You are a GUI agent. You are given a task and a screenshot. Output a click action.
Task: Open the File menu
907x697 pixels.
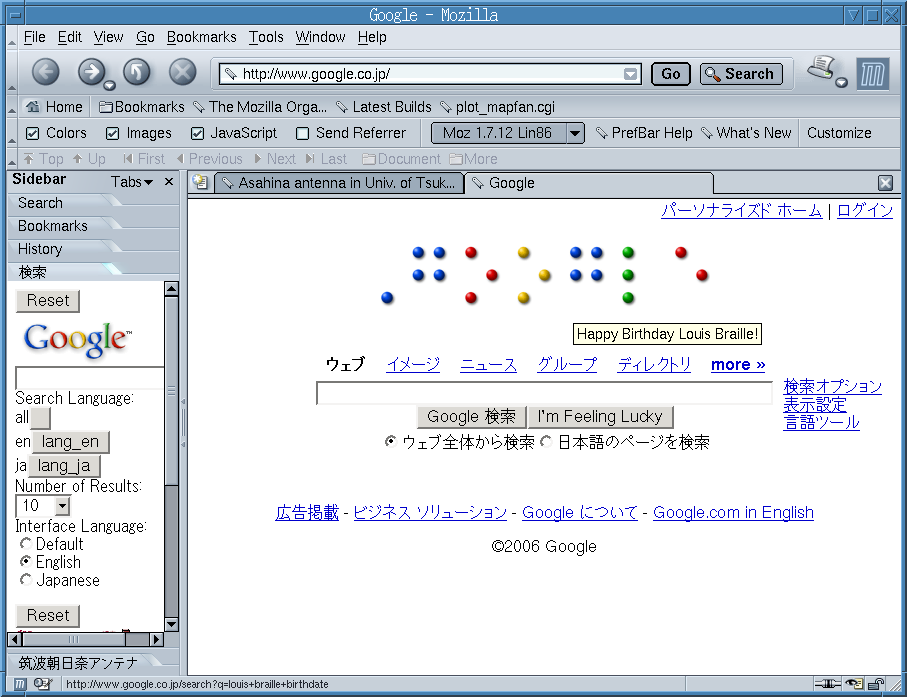click(x=34, y=37)
